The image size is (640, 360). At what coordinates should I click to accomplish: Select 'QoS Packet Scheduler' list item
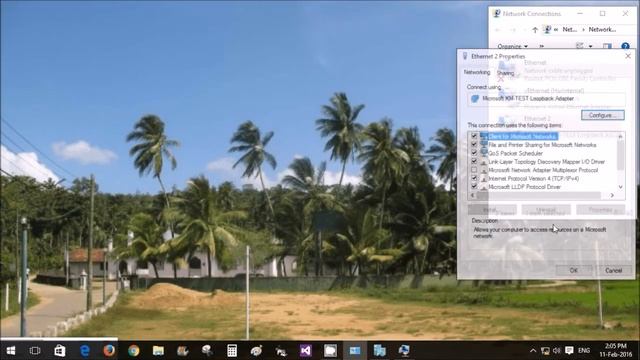[x=516, y=153]
